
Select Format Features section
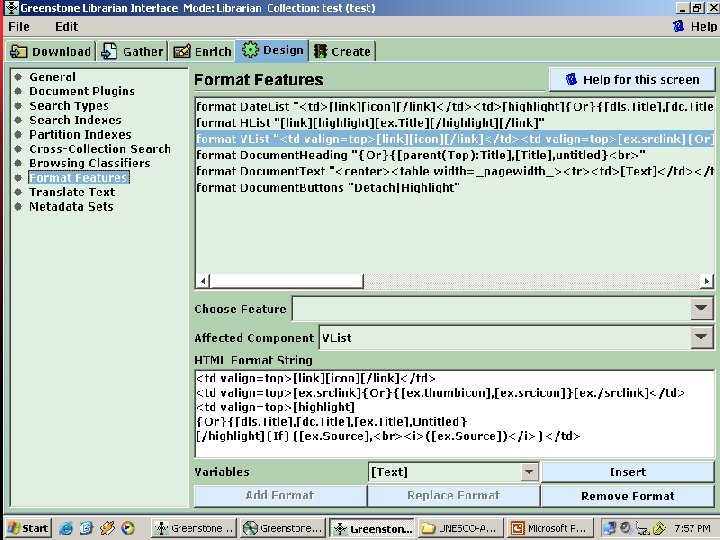(79, 177)
